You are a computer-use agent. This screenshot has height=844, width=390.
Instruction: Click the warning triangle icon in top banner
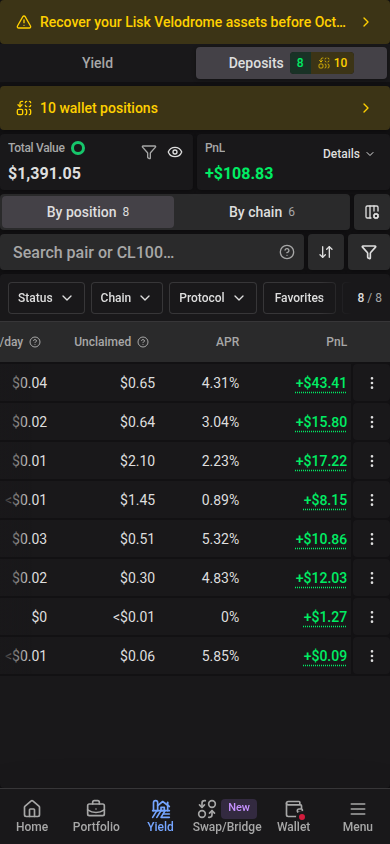(24, 22)
